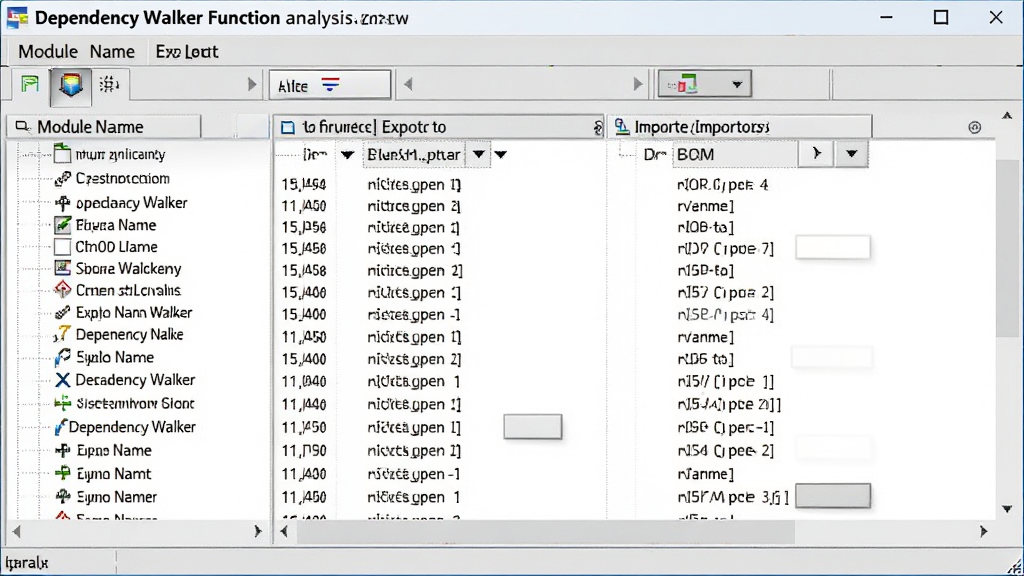1024x576 pixels.
Task: Click the Sbone Walckeny item icon
Action: point(63,268)
